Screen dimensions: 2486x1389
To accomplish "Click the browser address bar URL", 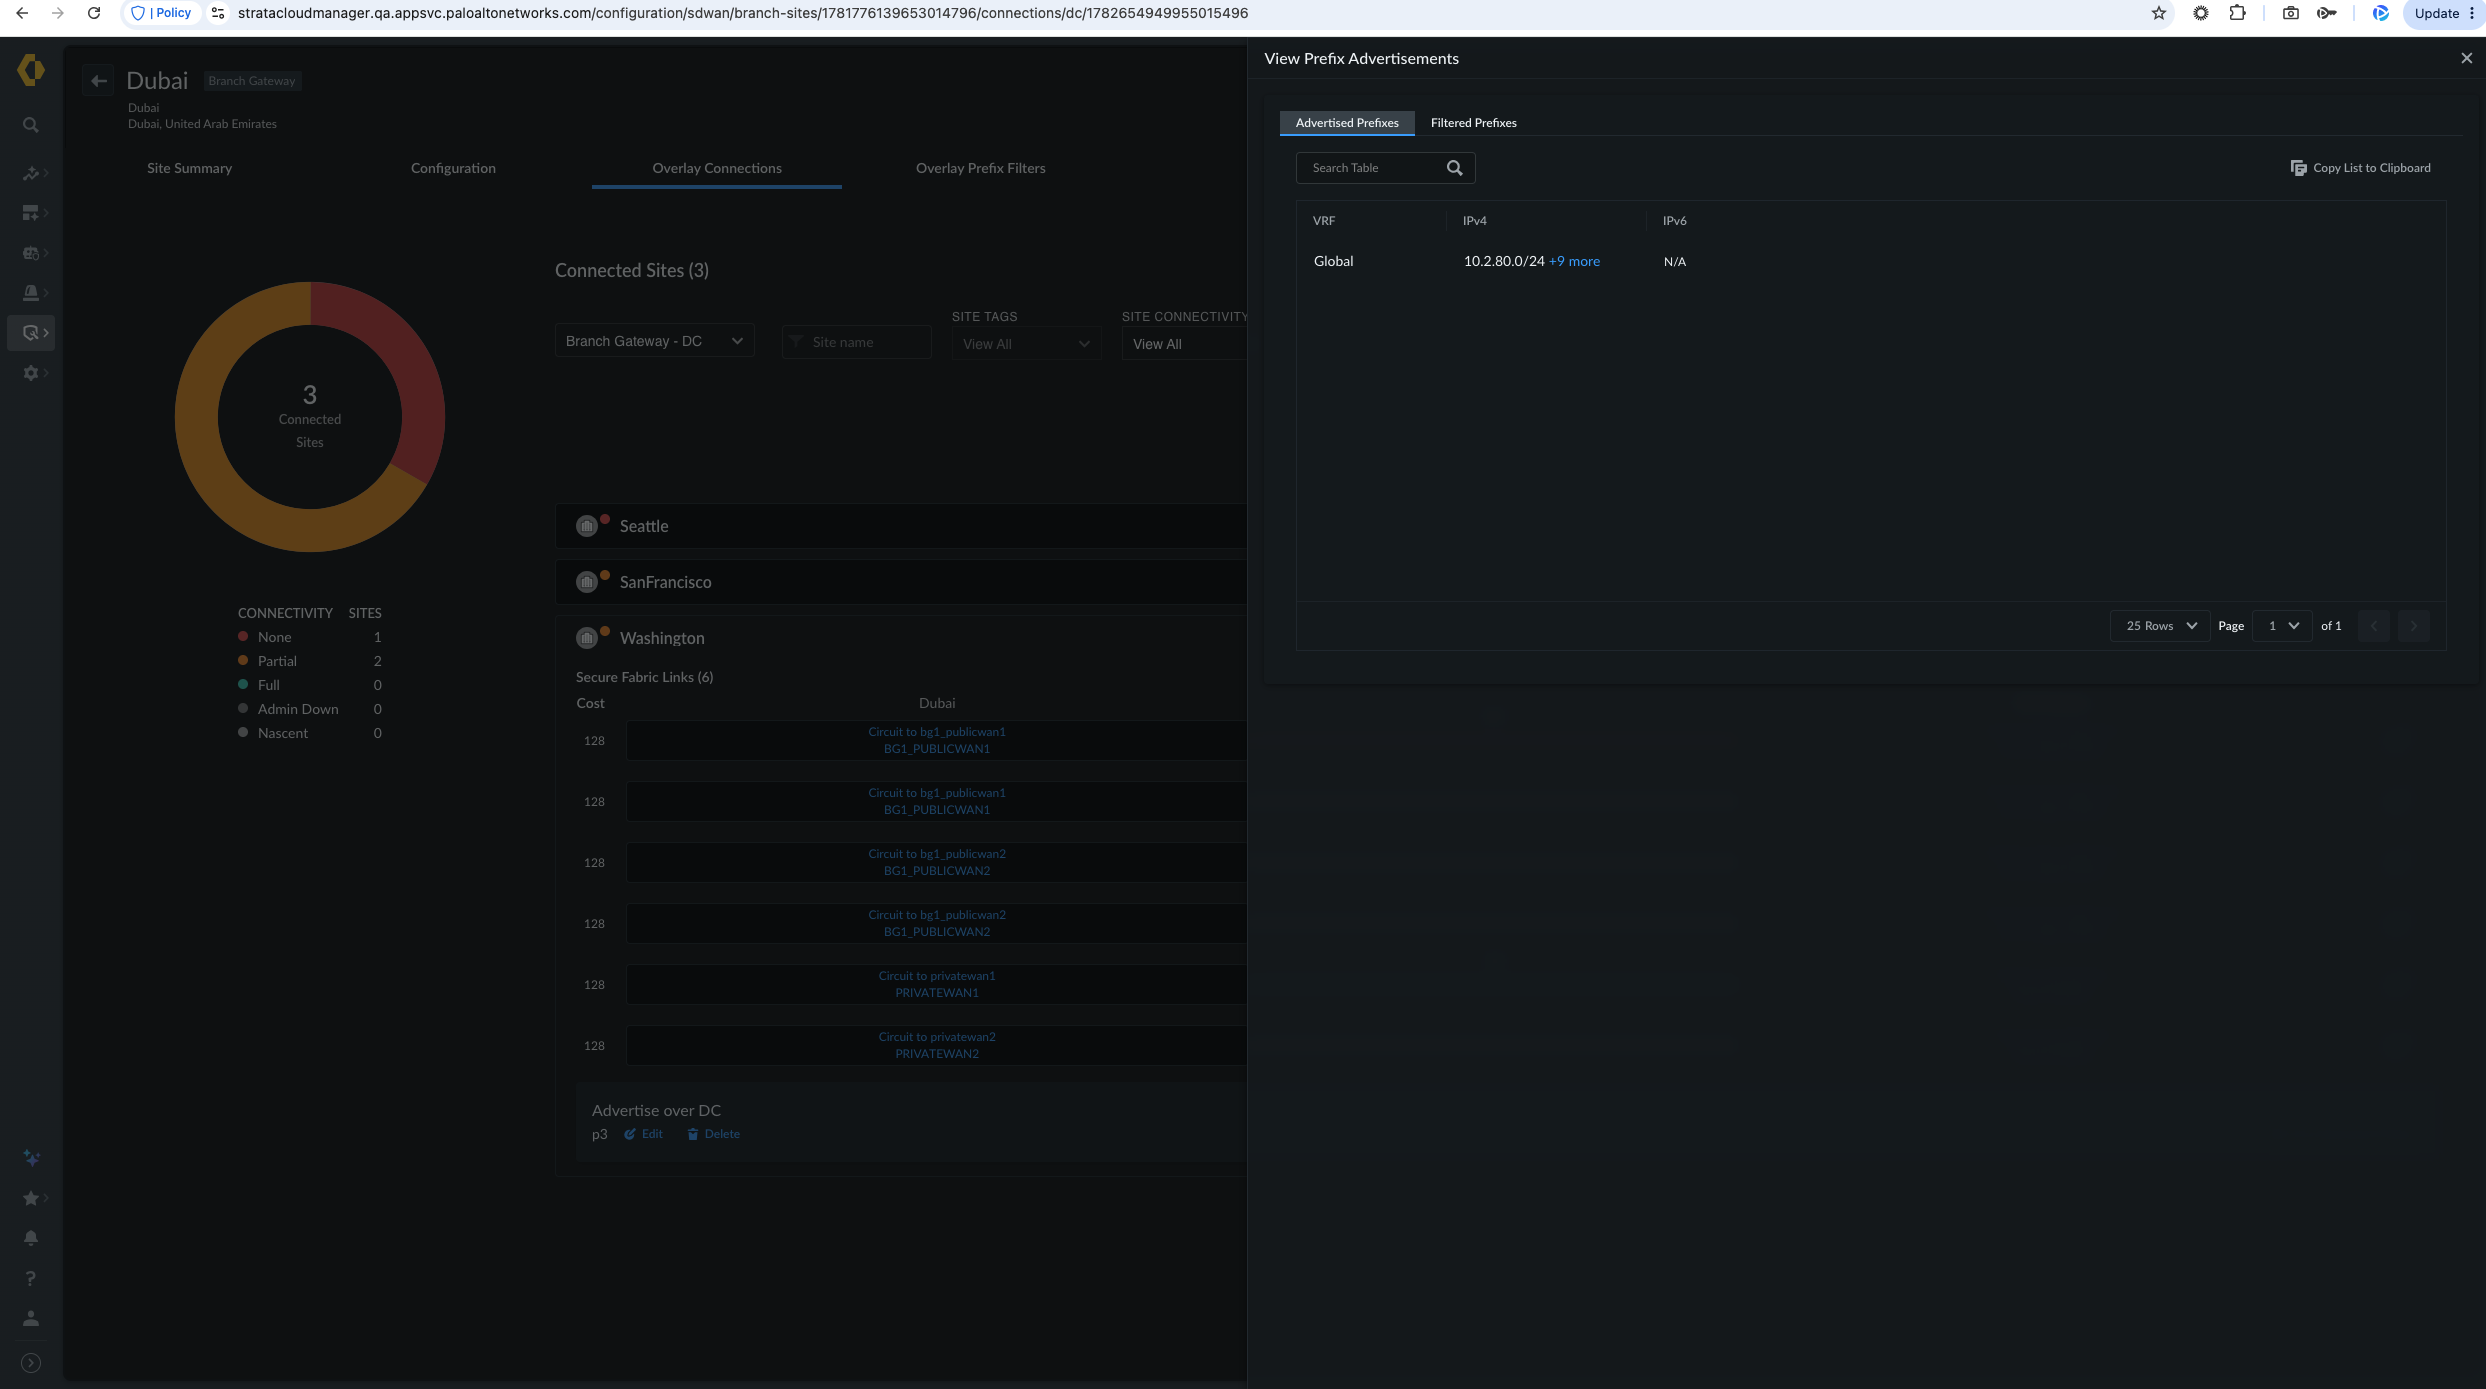I will [x=743, y=13].
